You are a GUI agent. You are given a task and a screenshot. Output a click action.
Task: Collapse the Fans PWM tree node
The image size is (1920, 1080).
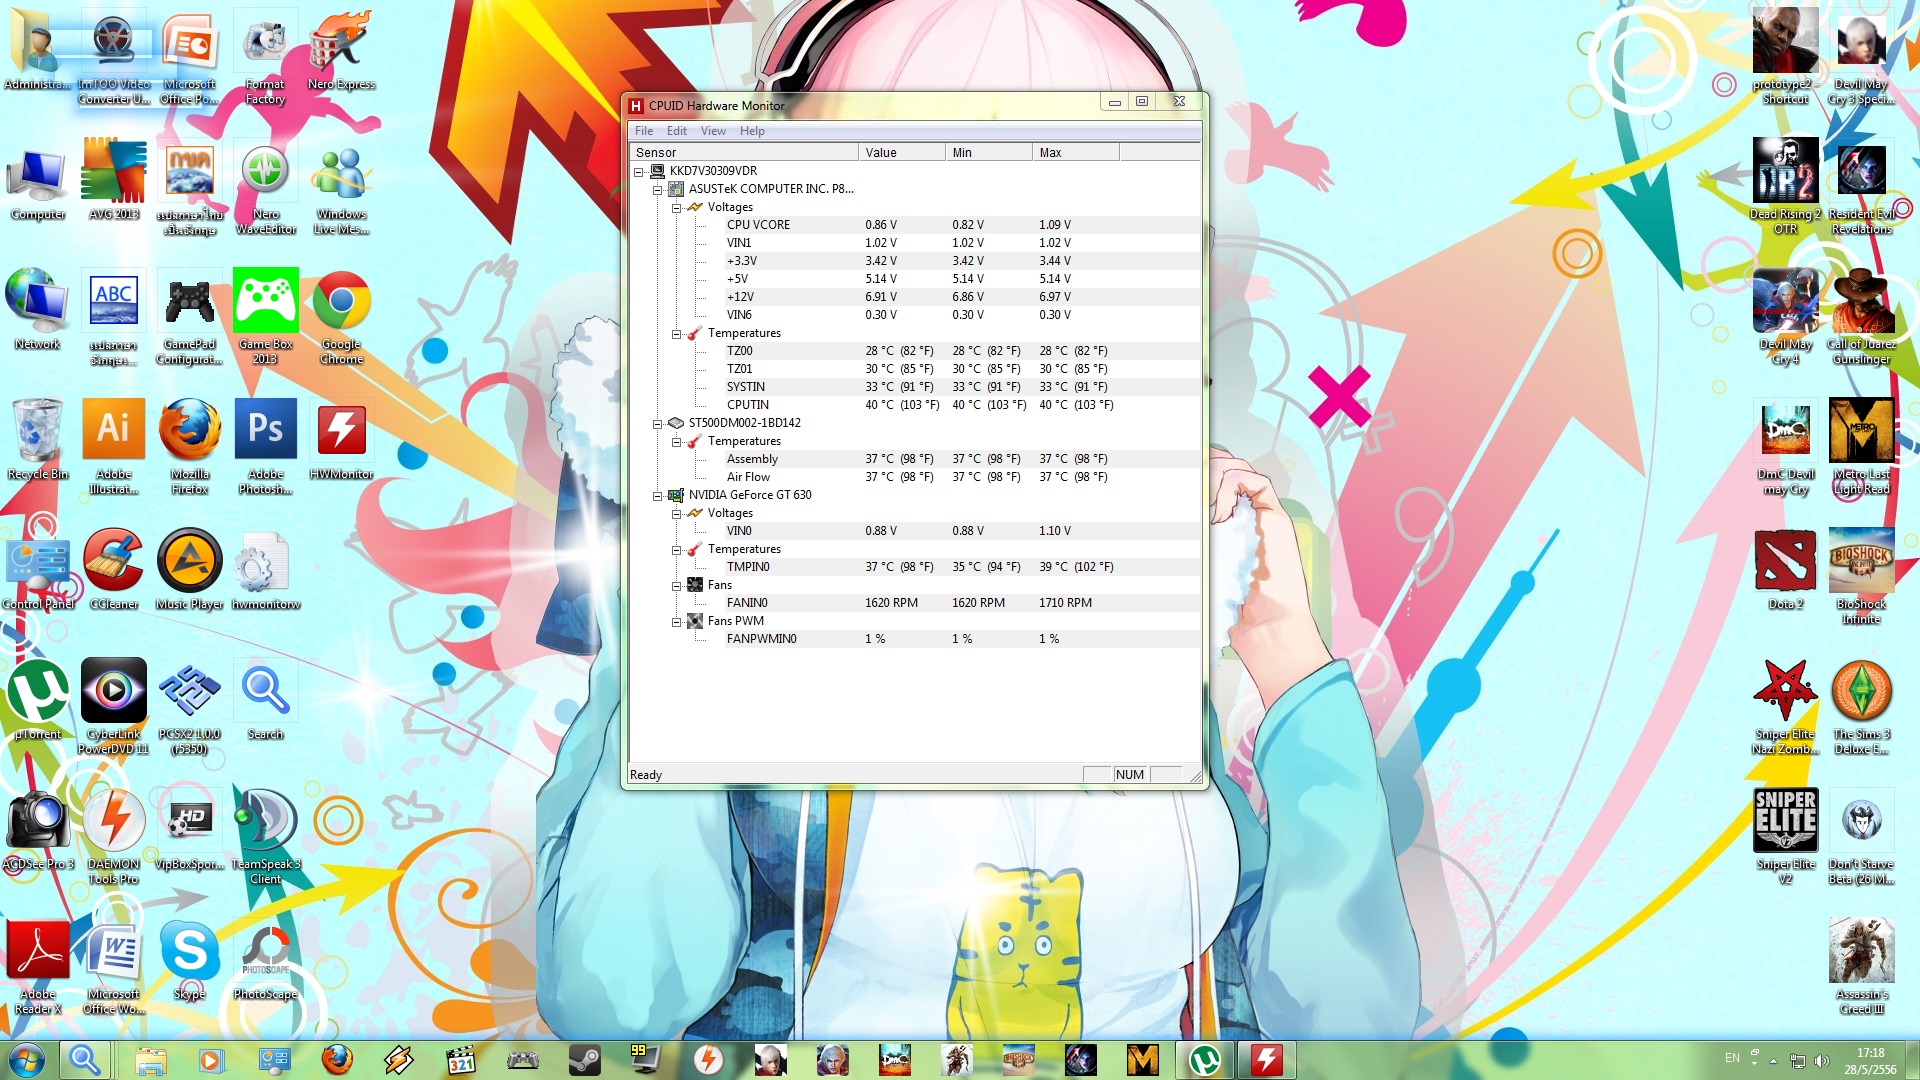pyautogui.click(x=677, y=622)
